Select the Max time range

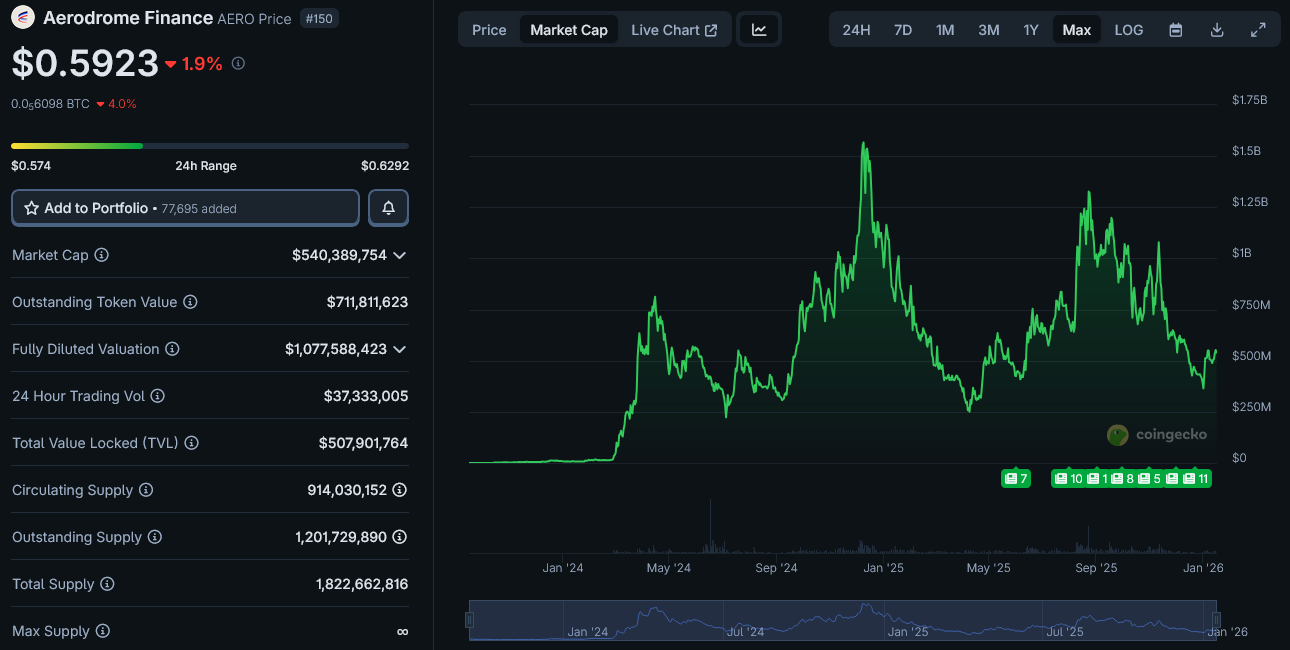(1077, 30)
